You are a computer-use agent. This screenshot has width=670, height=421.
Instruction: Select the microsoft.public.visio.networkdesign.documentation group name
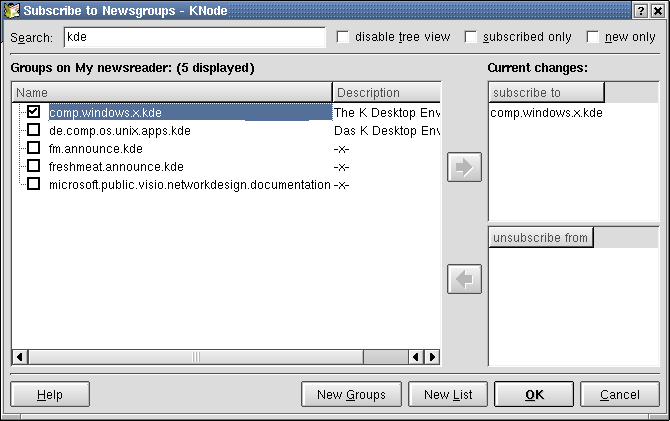pyautogui.click(x=190, y=185)
